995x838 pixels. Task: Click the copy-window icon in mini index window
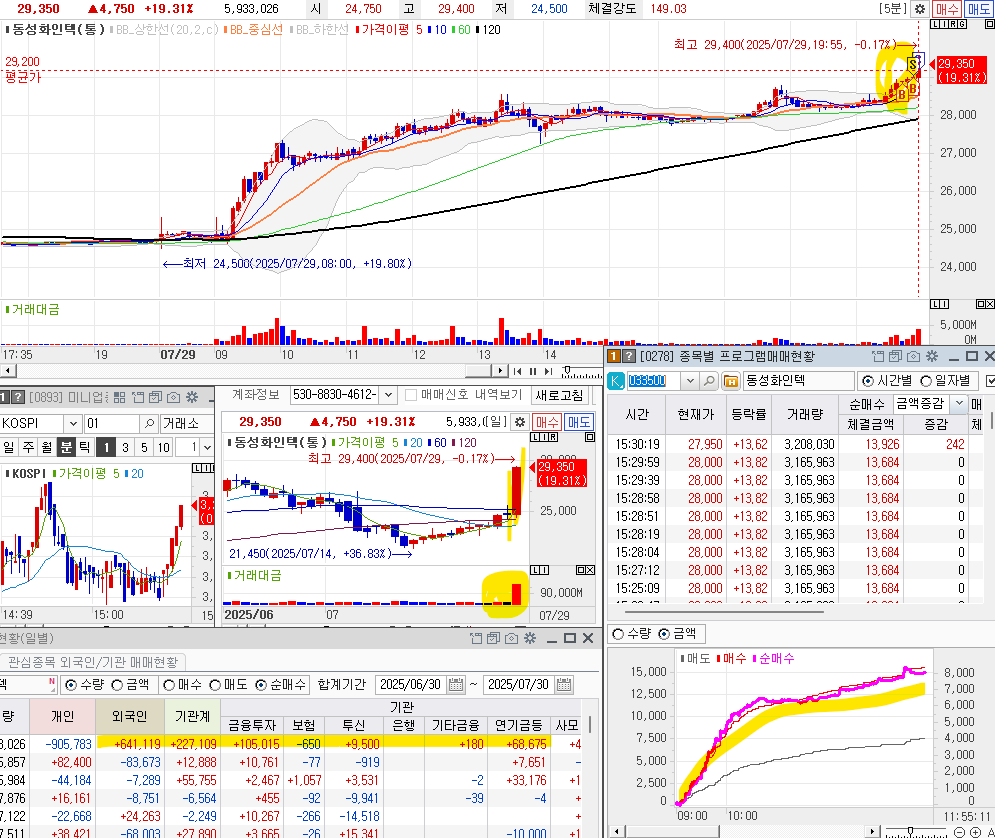click(x=138, y=398)
